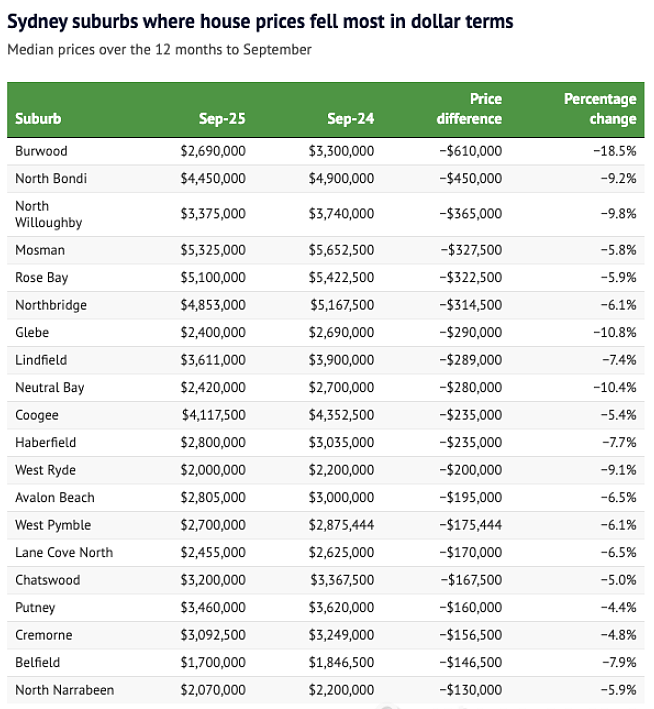The image size is (654, 709).
Task: Click the Sep-24 column header
Action: pyautogui.click(x=351, y=118)
